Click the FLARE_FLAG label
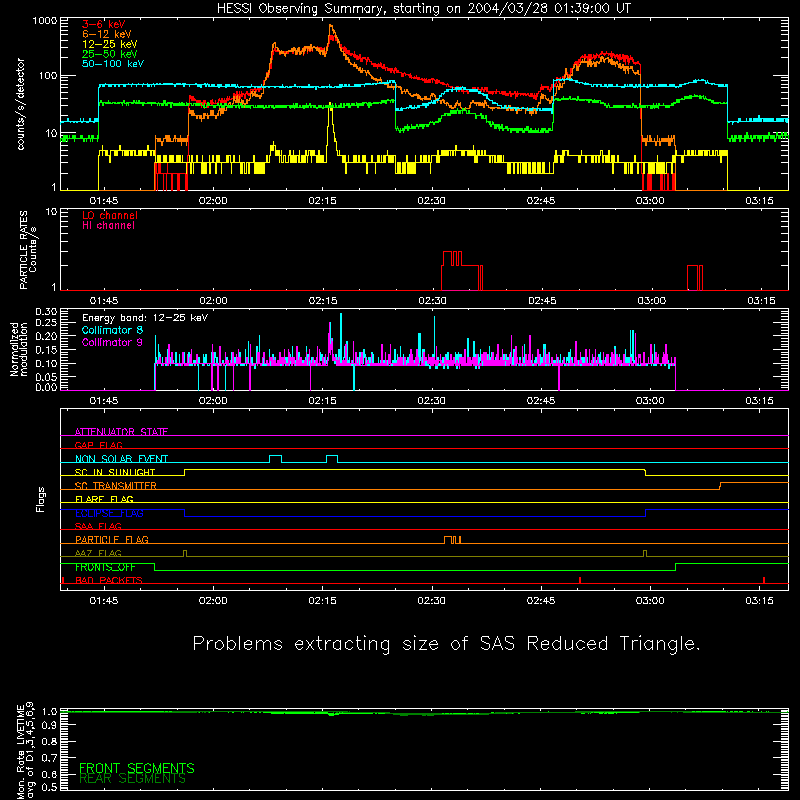800x800 pixels. pos(104,499)
